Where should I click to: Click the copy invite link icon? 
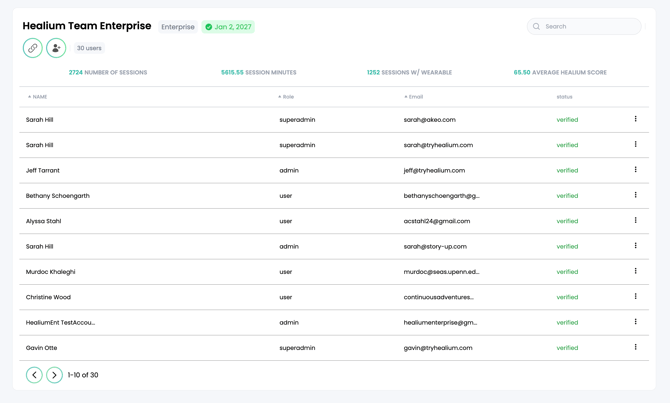pos(33,48)
